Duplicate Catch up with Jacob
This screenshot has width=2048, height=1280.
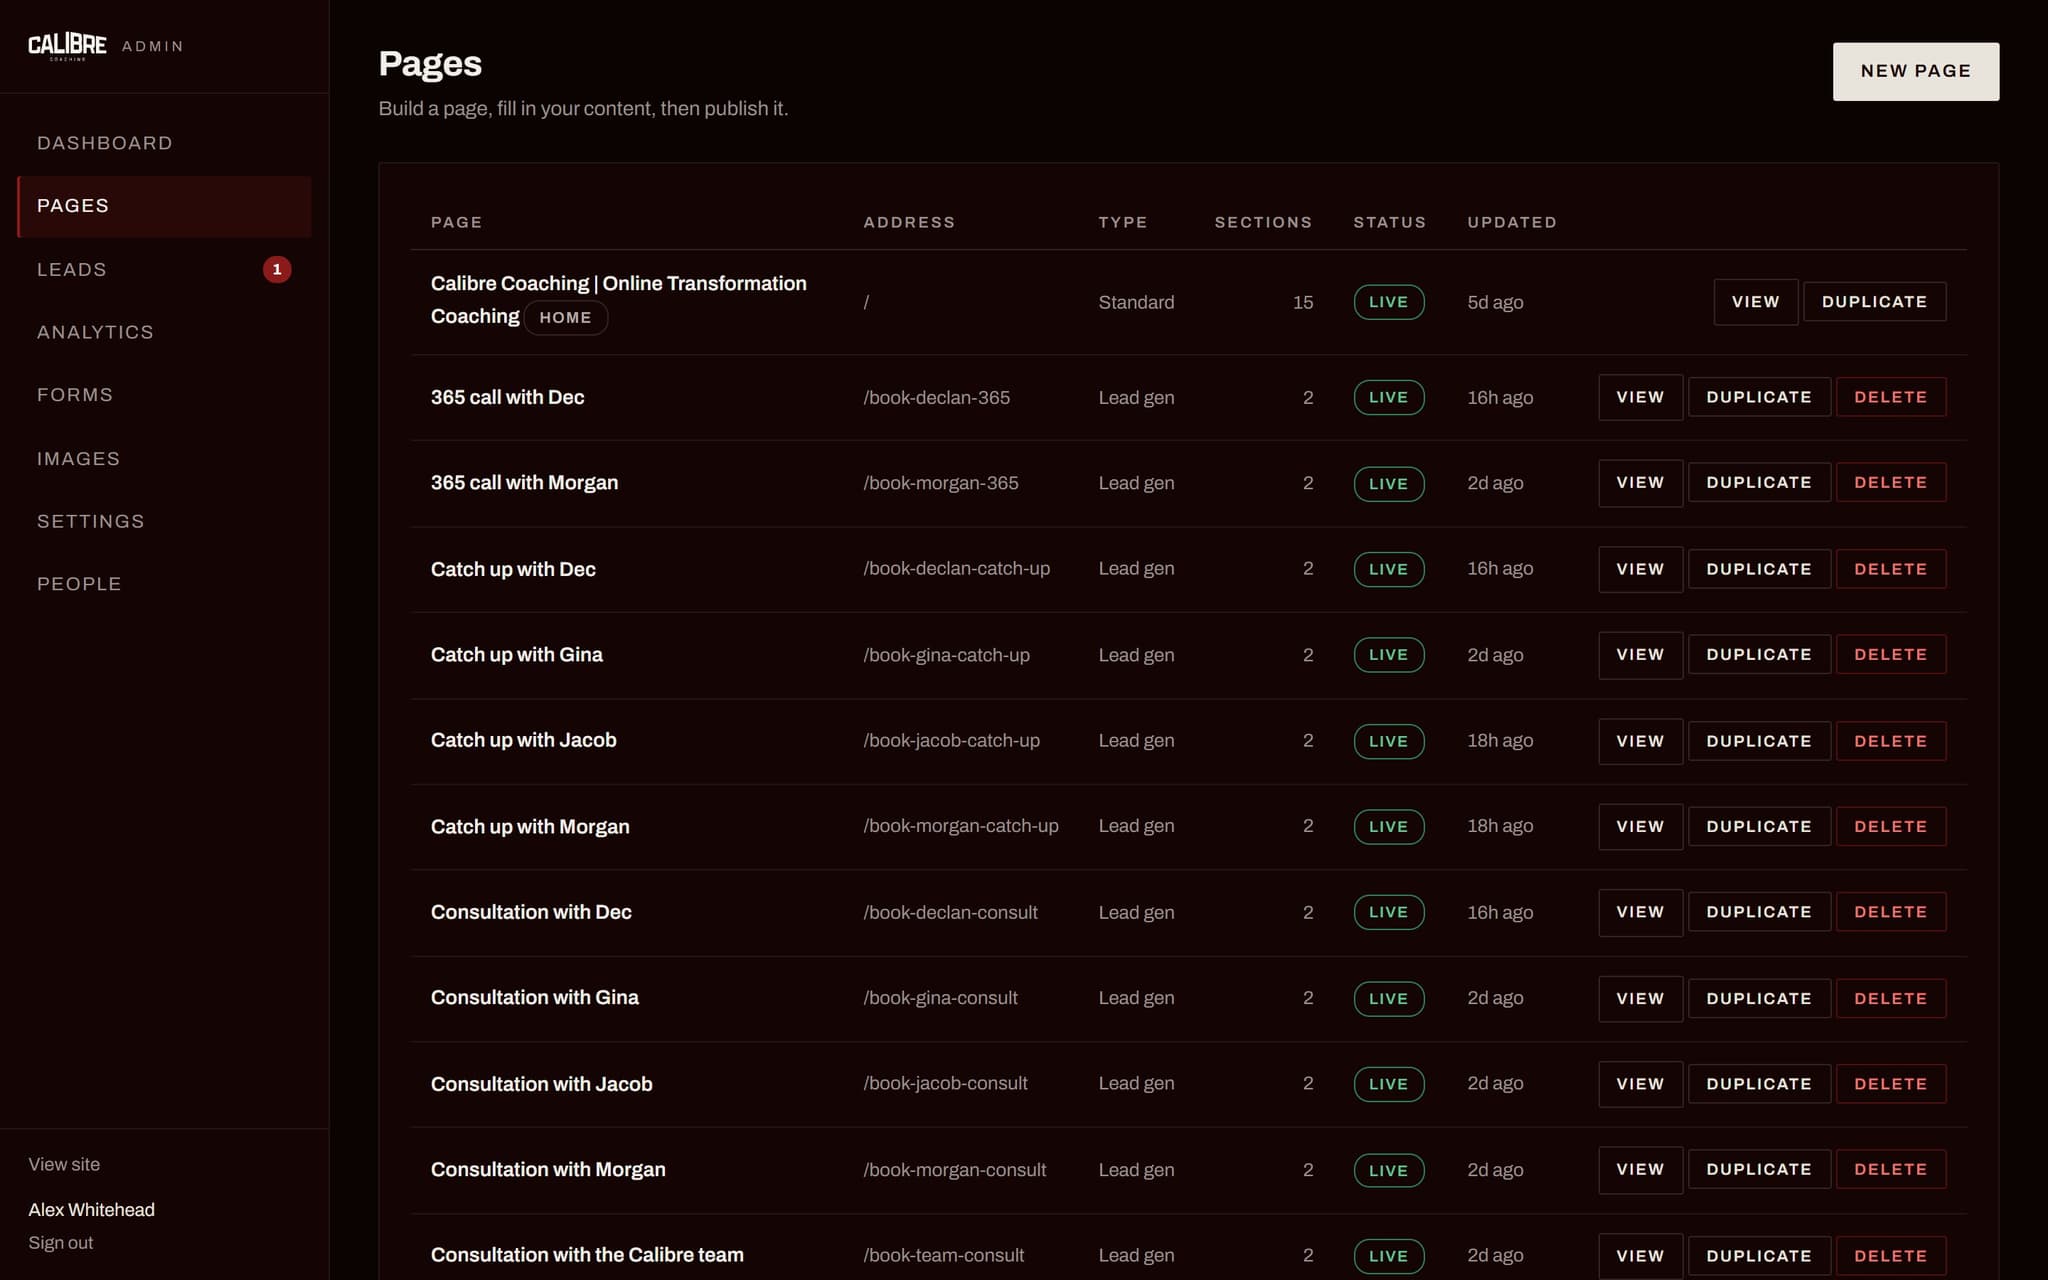pos(1759,741)
